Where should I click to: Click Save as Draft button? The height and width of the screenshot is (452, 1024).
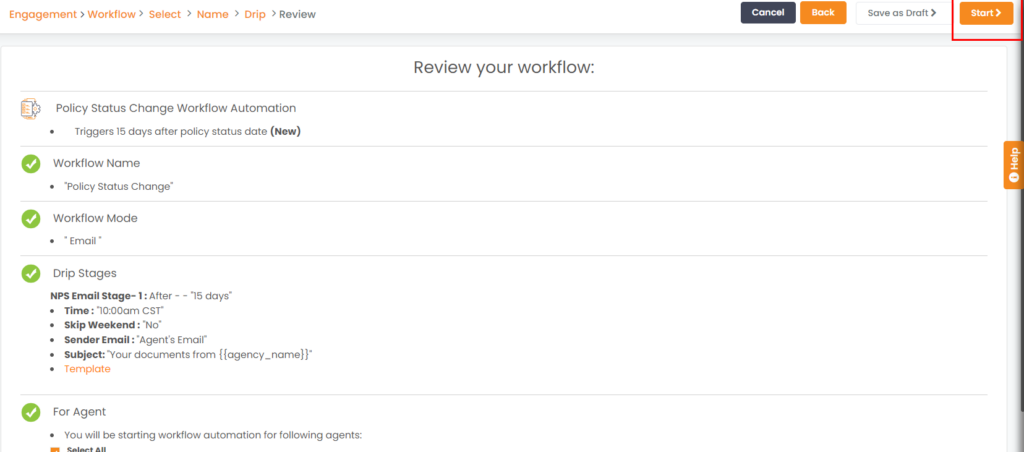(x=901, y=13)
